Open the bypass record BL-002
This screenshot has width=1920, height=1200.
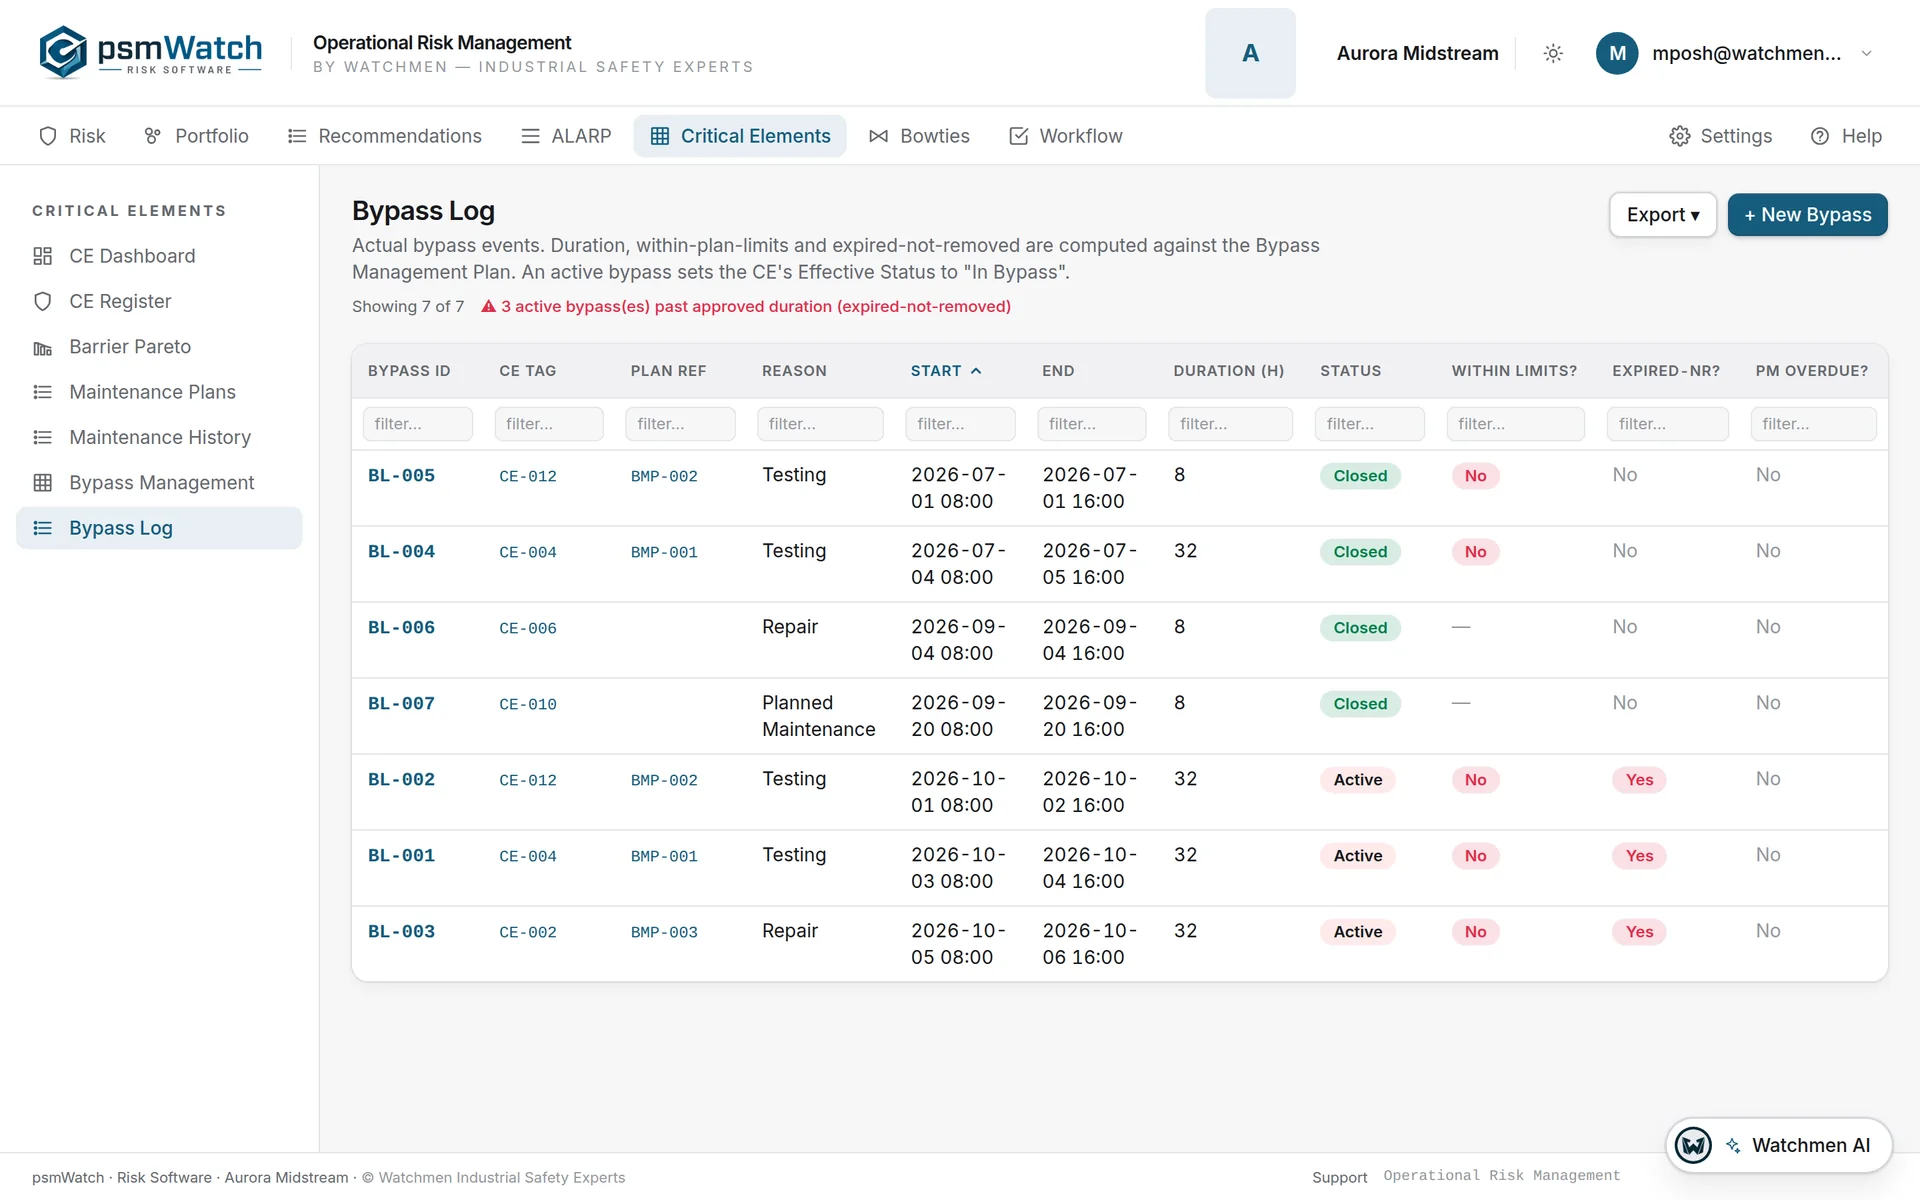401,780
